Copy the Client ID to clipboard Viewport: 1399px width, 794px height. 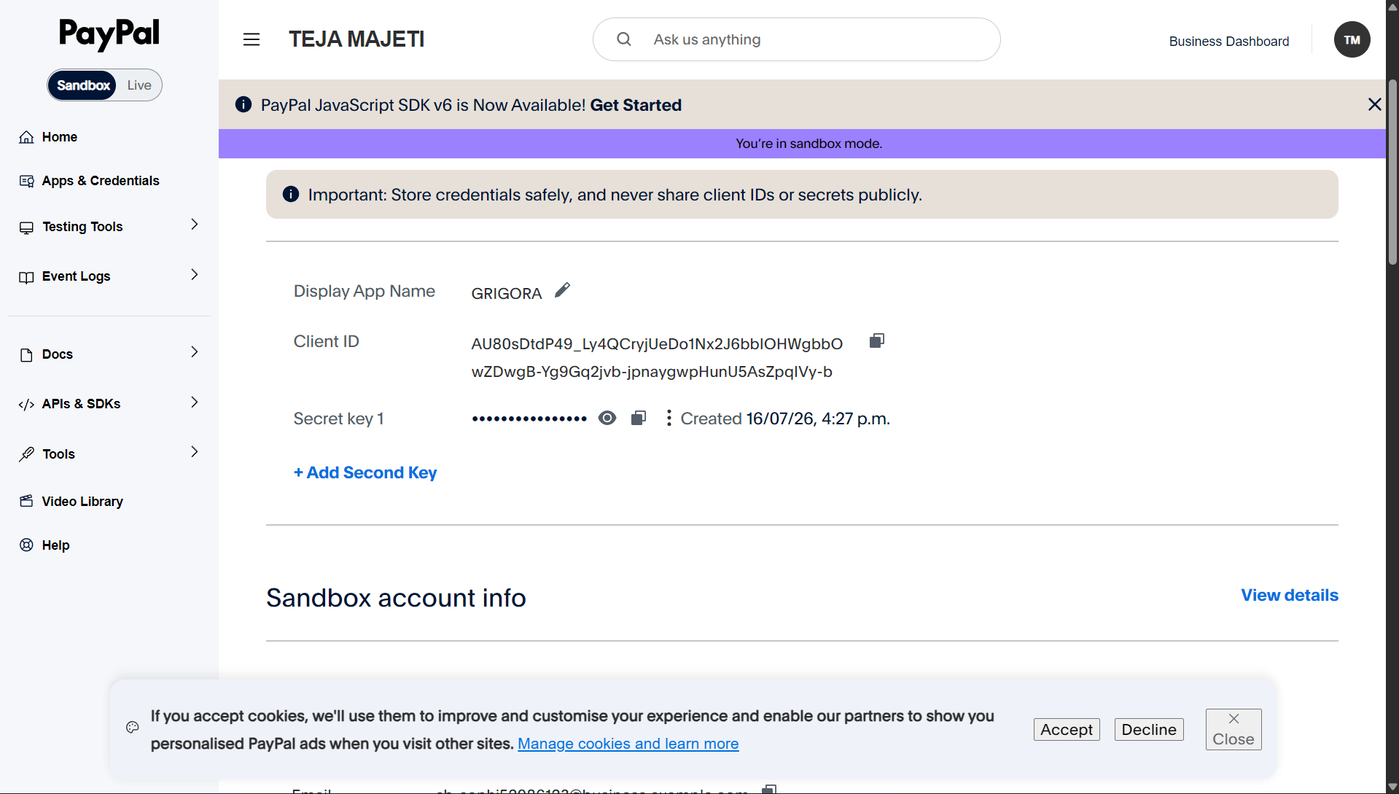[877, 341]
